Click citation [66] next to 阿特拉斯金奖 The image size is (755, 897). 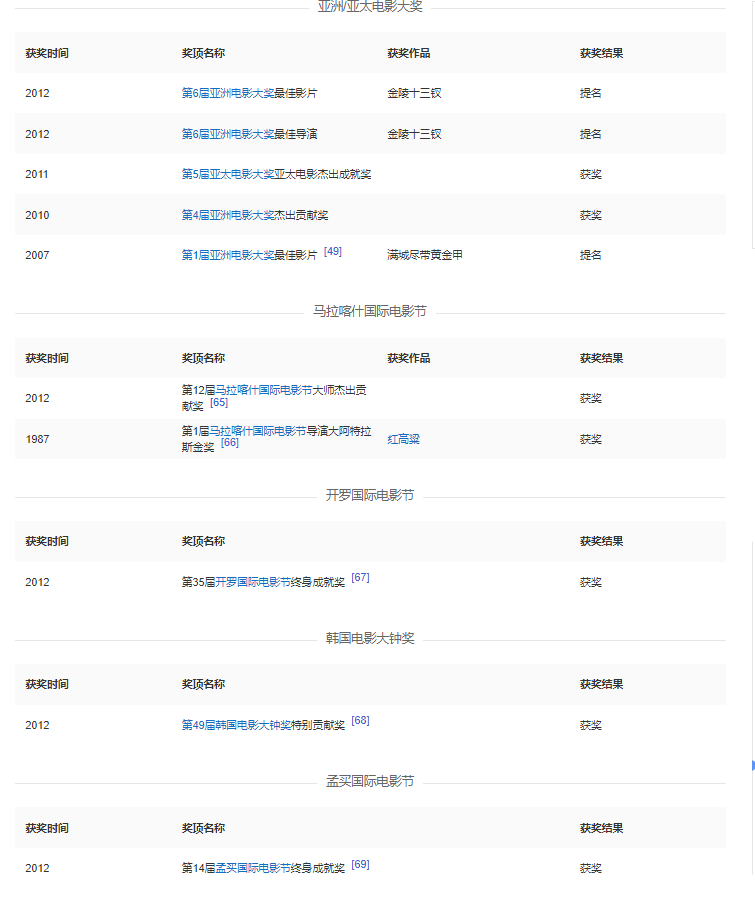click(230, 442)
